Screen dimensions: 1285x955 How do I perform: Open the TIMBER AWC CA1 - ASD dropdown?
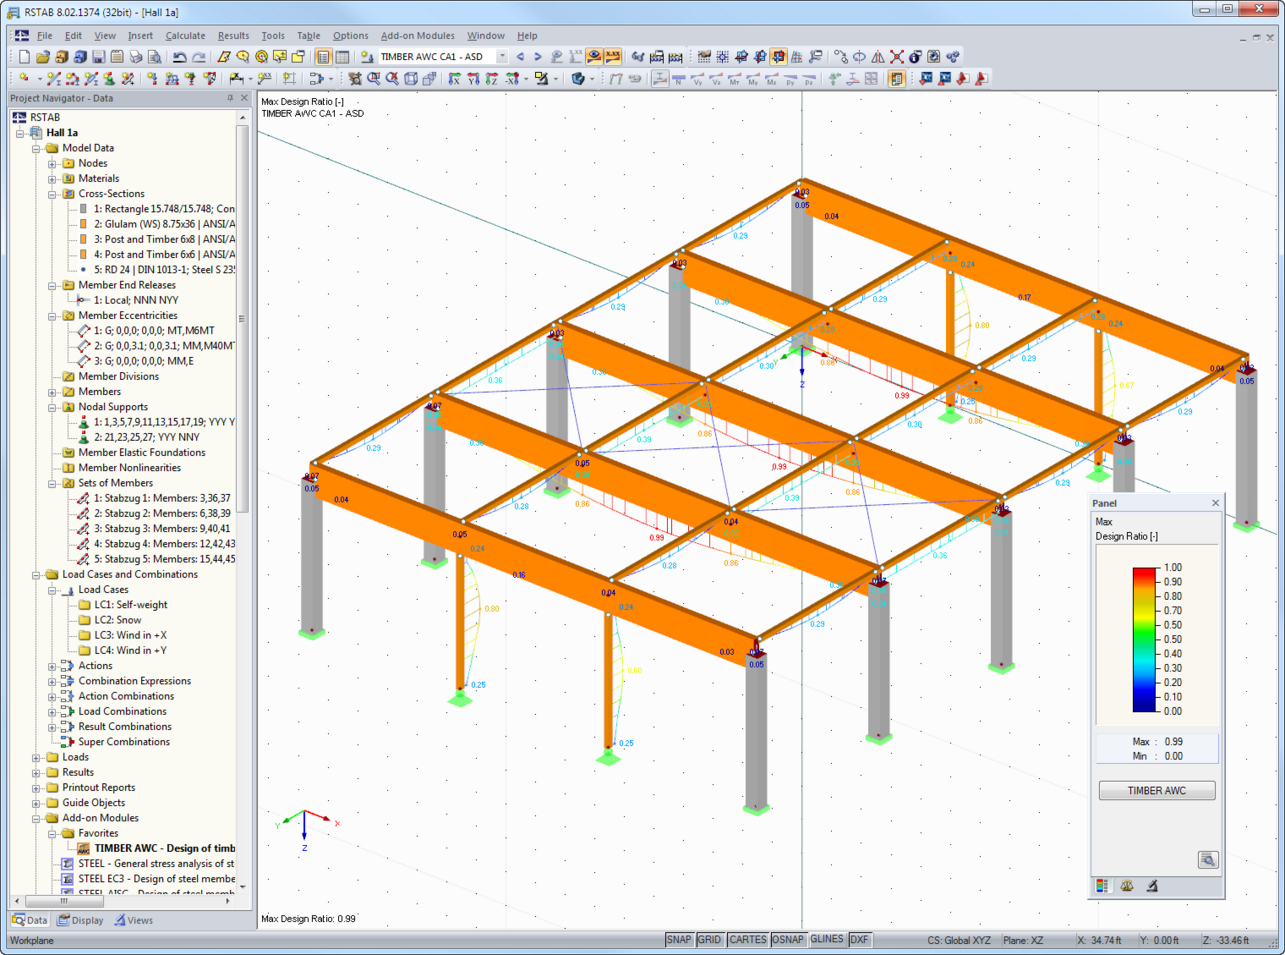[x=502, y=57]
